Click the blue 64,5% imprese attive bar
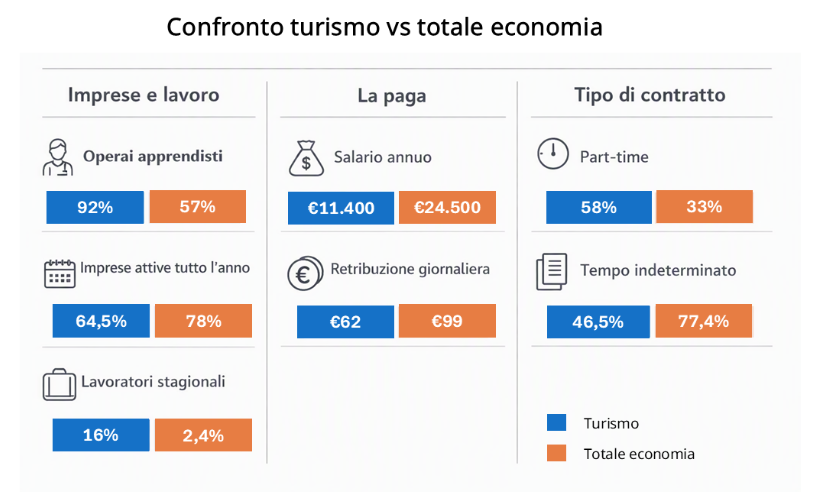 click(x=101, y=321)
